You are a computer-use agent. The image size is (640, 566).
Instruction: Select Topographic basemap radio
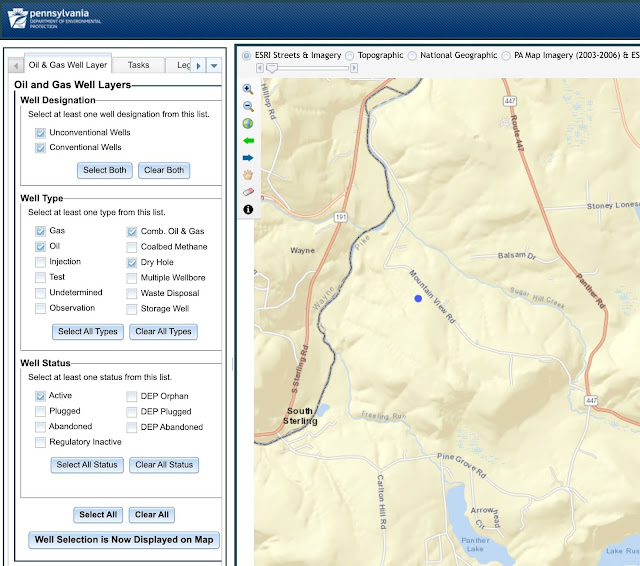[x=349, y=56]
